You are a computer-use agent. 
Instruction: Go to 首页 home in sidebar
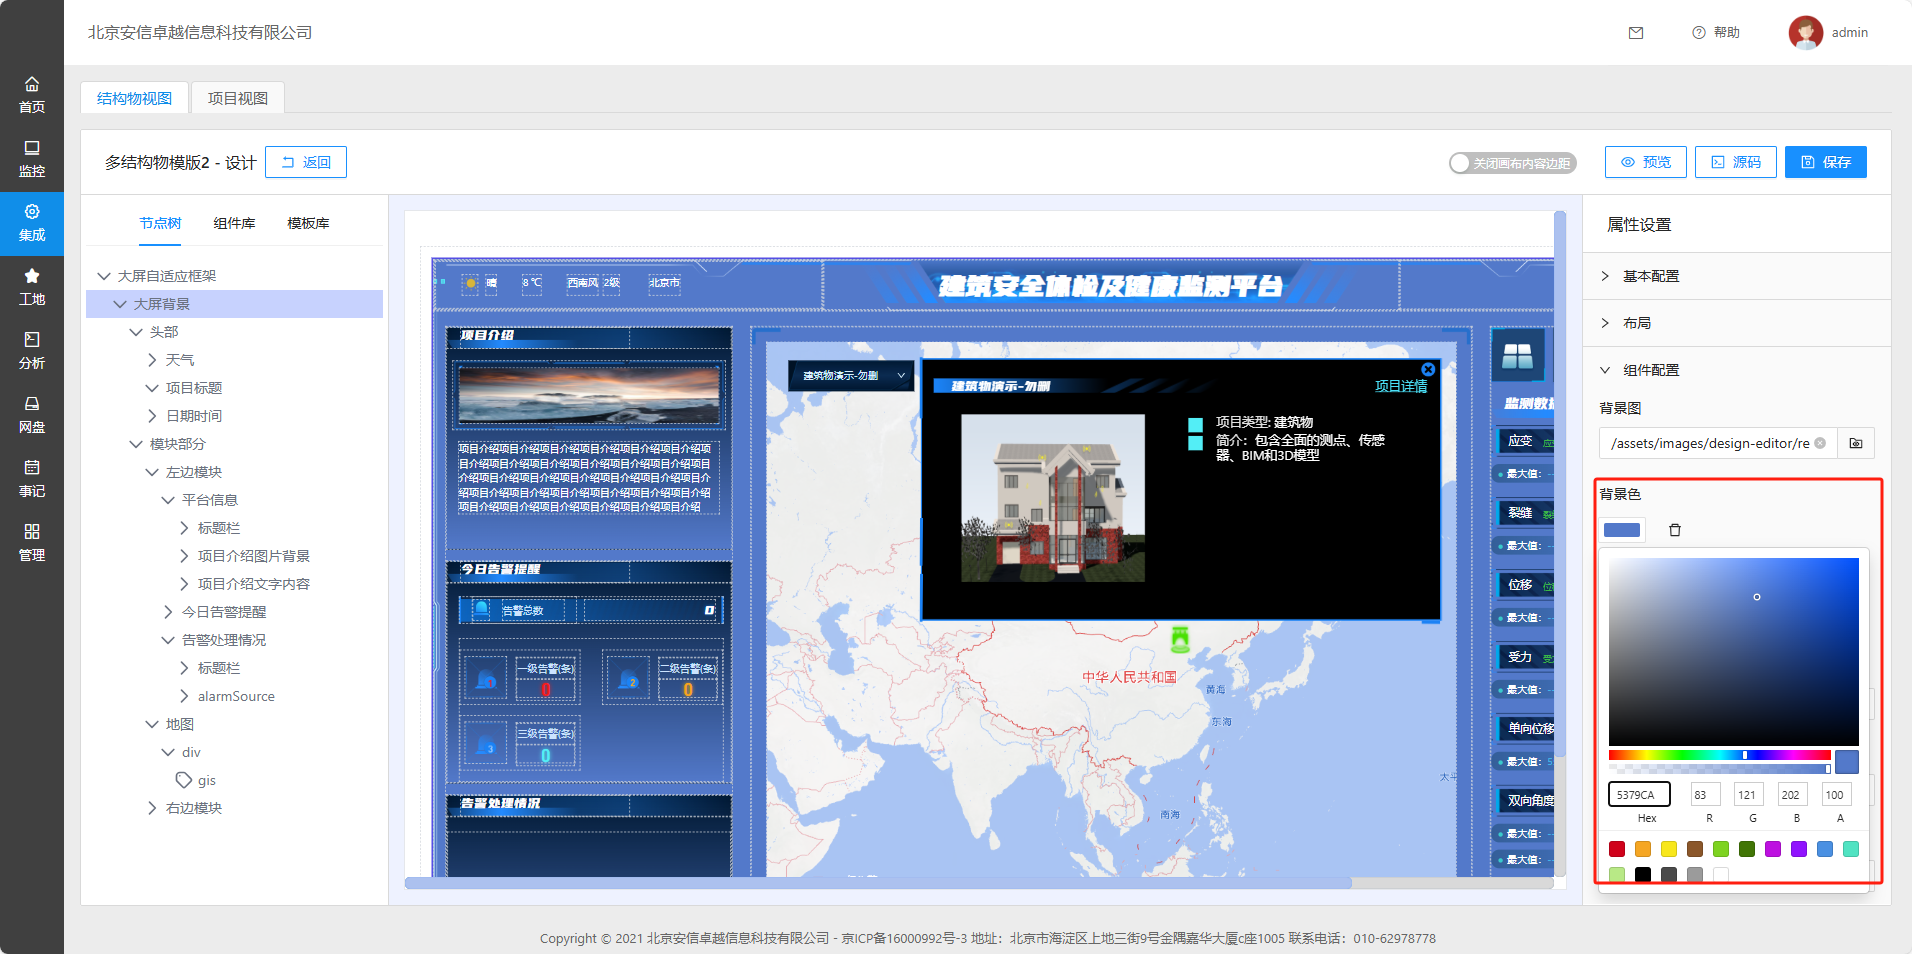point(32,94)
